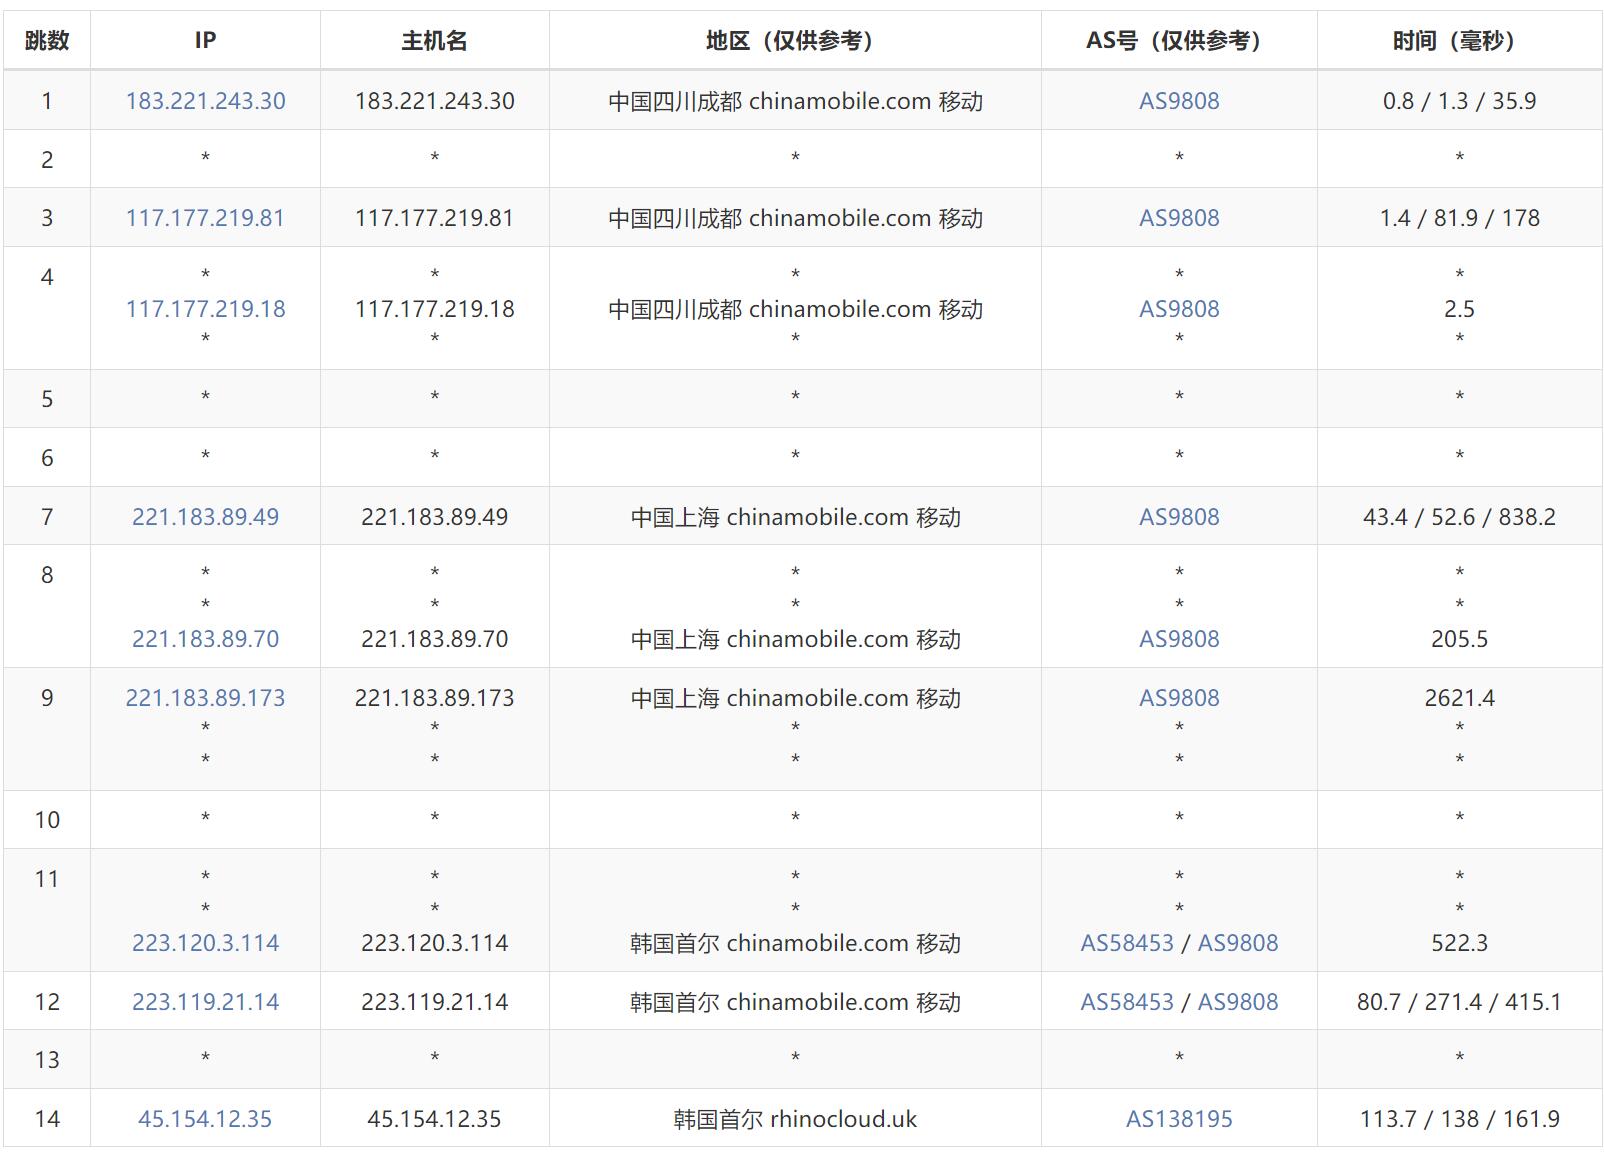Click AS9808 link in hop 1 row
Viewport: 1604px width, 1154px height.
(x=1179, y=101)
